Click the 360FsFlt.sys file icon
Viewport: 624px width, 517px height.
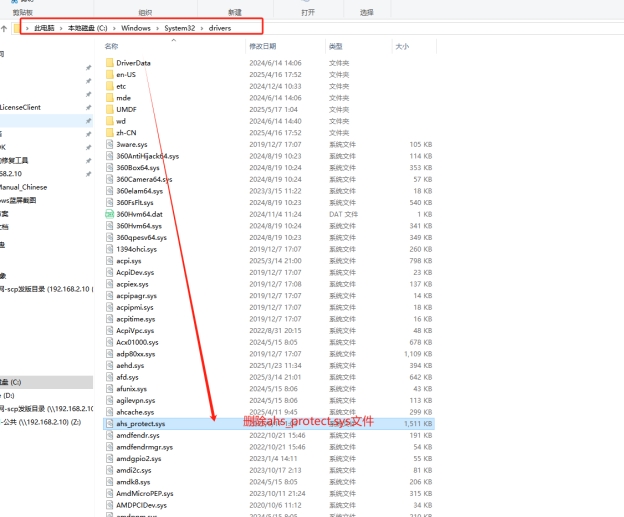coord(110,202)
